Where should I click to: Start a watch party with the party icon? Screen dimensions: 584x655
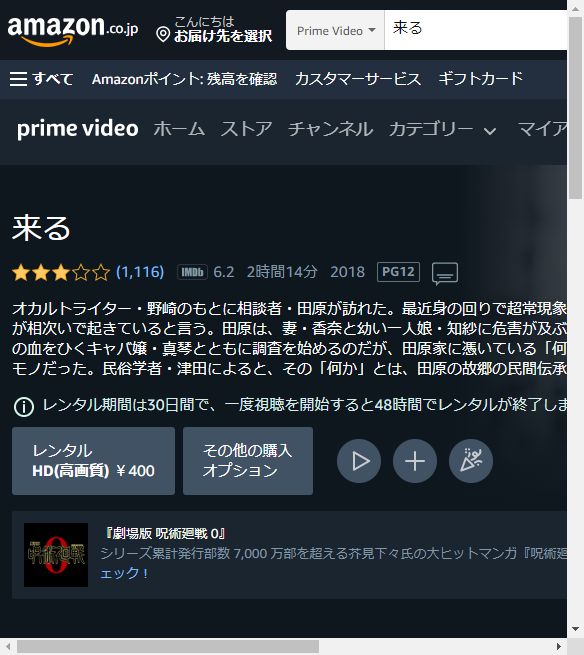(x=471, y=461)
